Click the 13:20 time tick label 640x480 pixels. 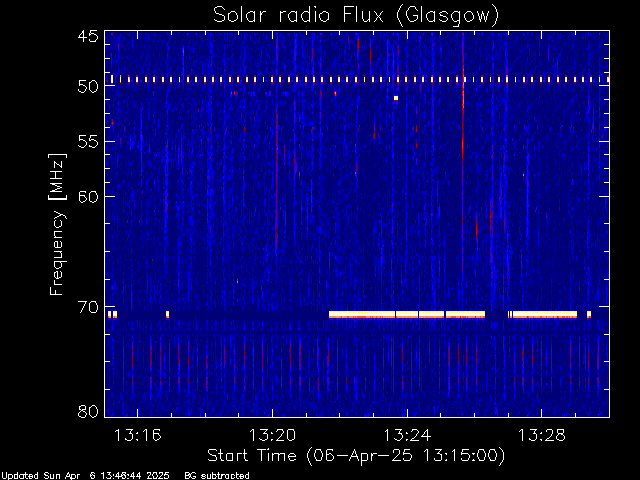coord(272,435)
